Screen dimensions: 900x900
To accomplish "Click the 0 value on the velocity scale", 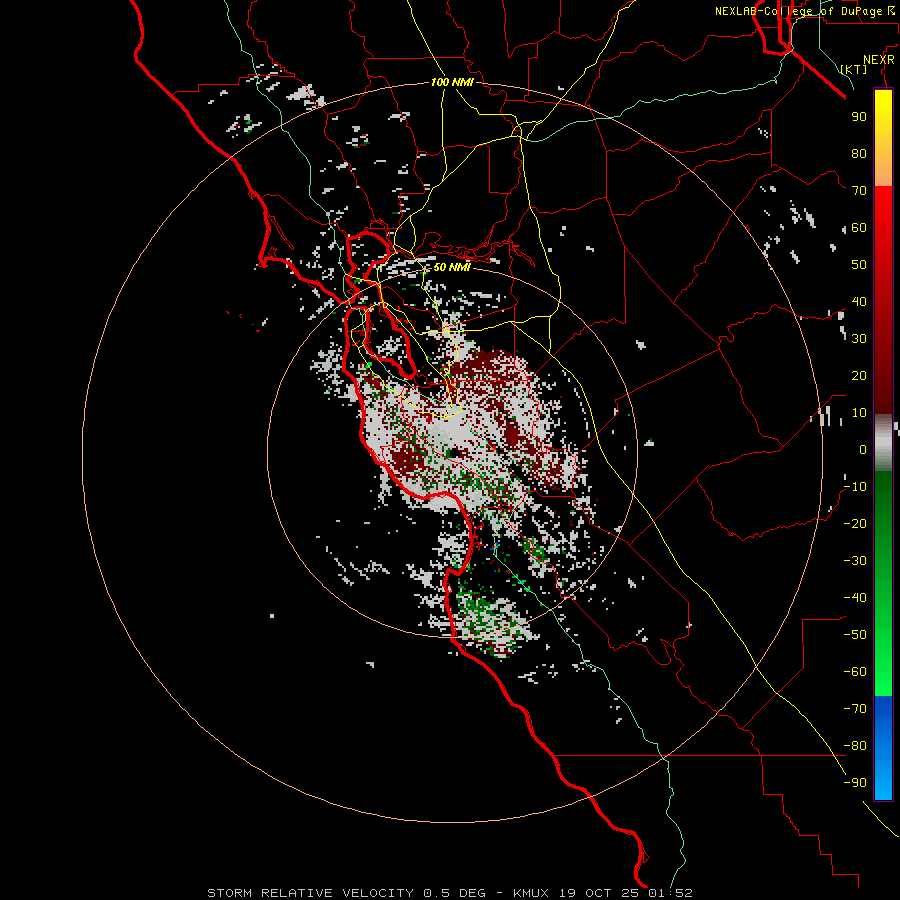I will coord(863,450).
